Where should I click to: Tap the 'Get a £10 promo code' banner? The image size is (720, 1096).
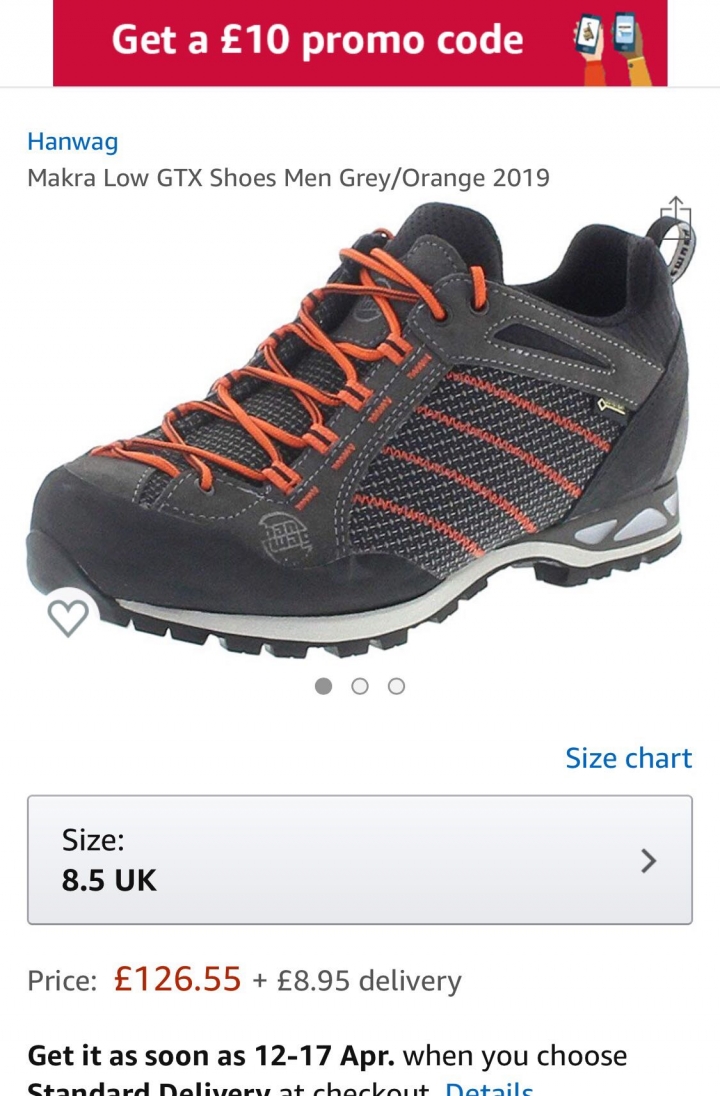click(x=360, y=43)
